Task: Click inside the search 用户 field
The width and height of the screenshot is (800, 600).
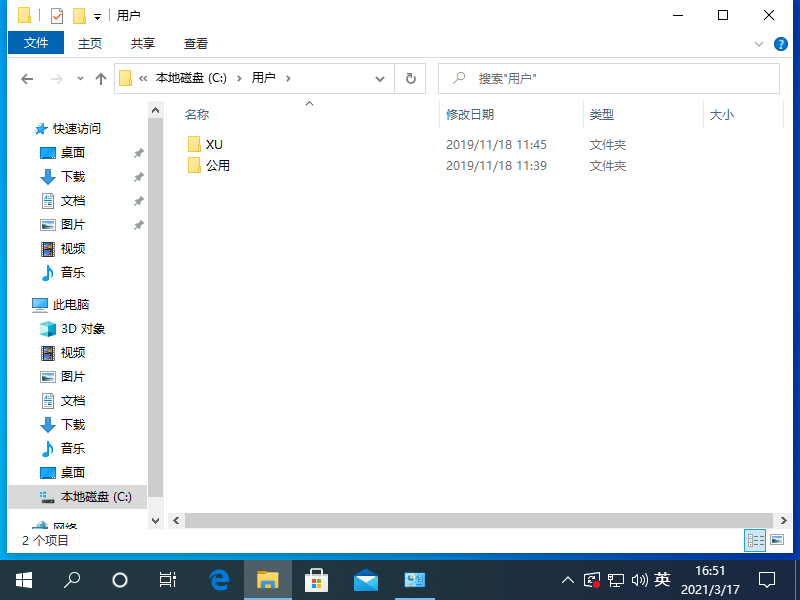Action: tap(608, 79)
